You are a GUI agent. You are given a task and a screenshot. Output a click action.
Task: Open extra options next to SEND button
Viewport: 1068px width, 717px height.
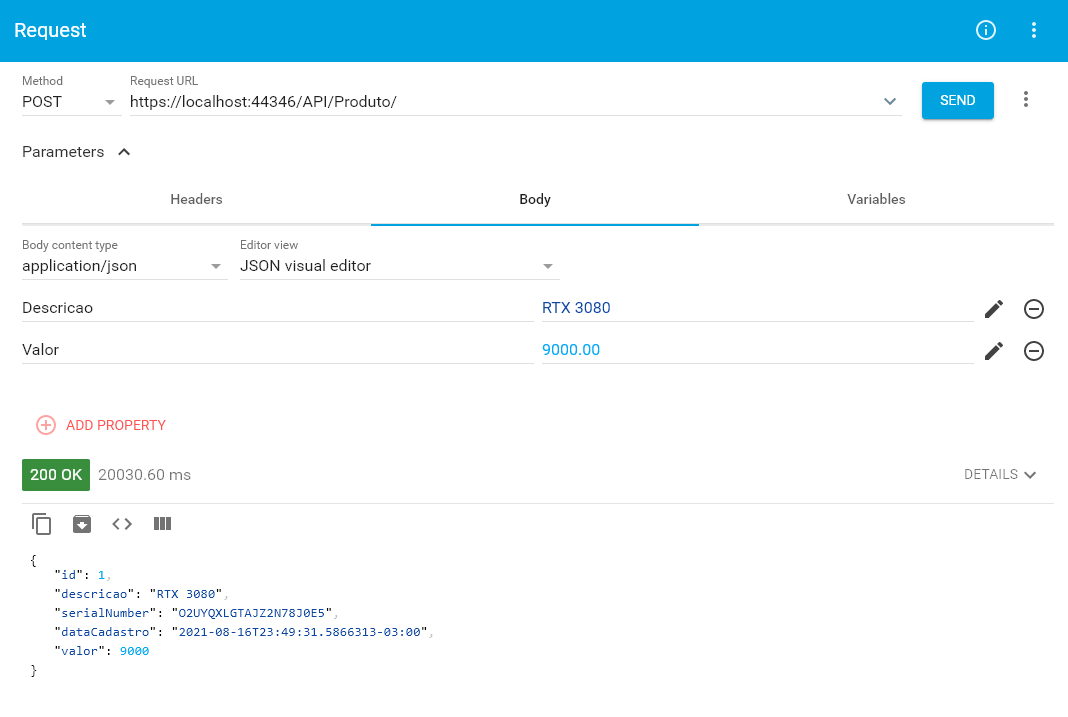(x=1026, y=100)
